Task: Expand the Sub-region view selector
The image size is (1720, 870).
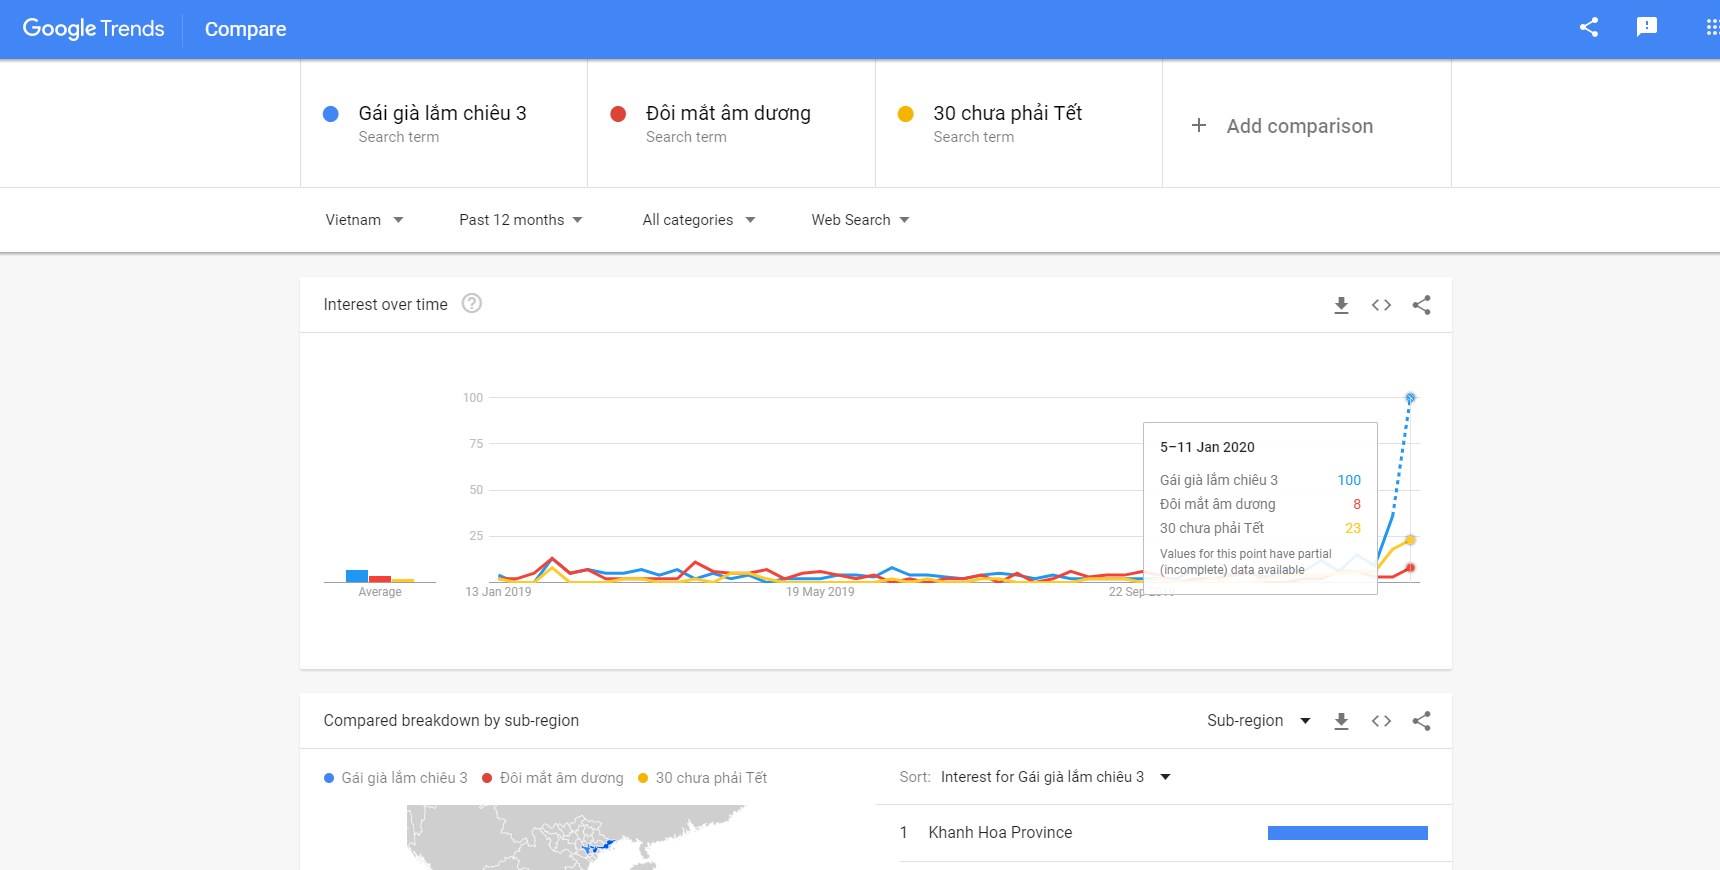Action: pyautogui.click(x=1259, y=721)
